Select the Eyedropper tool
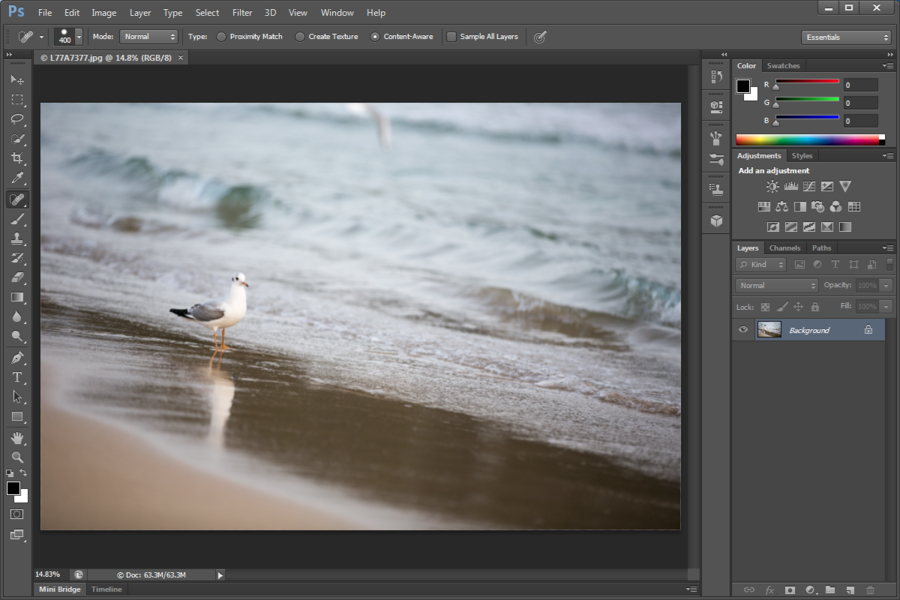This screenshot has height=600, width=900. tap(17, 179)
